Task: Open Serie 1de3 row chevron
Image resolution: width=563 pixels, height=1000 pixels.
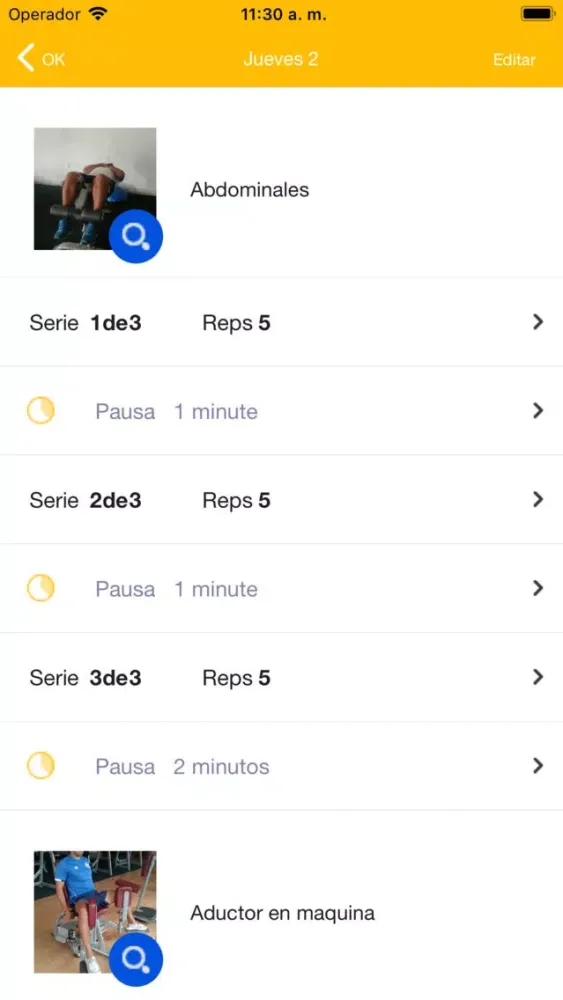Action: click(x=538, y=322)
